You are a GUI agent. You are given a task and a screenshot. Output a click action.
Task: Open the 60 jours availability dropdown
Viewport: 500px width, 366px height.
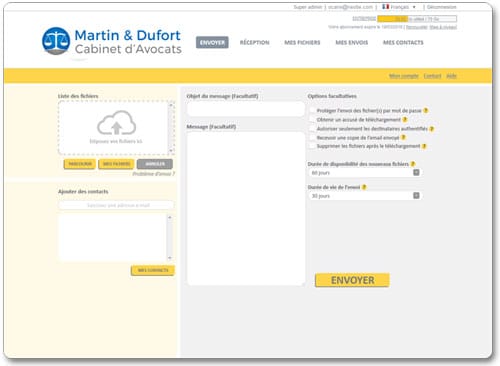tap(365, 173)
